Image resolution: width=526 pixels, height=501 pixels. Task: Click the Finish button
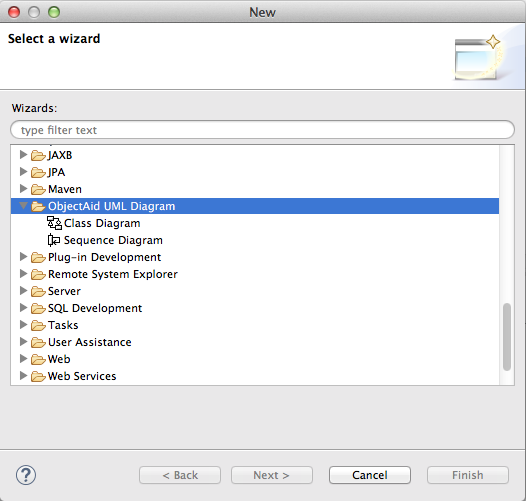pos(468,475)
